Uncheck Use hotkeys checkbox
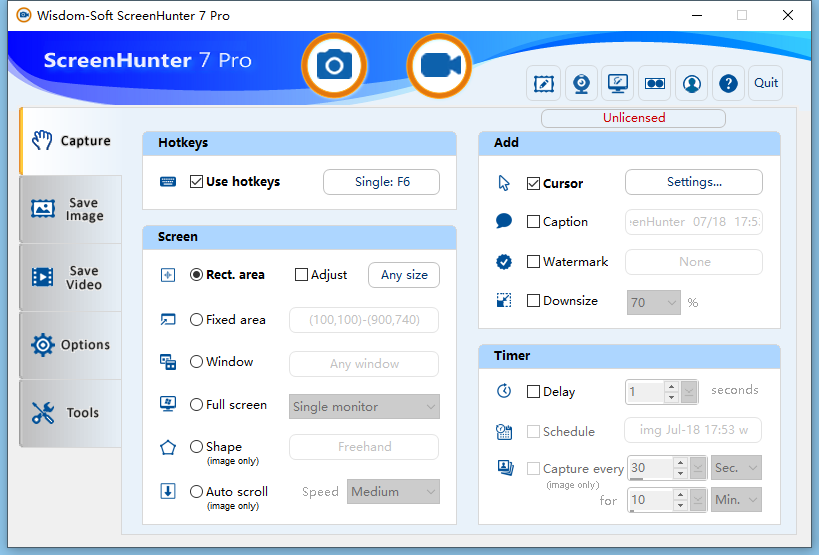 196,182
